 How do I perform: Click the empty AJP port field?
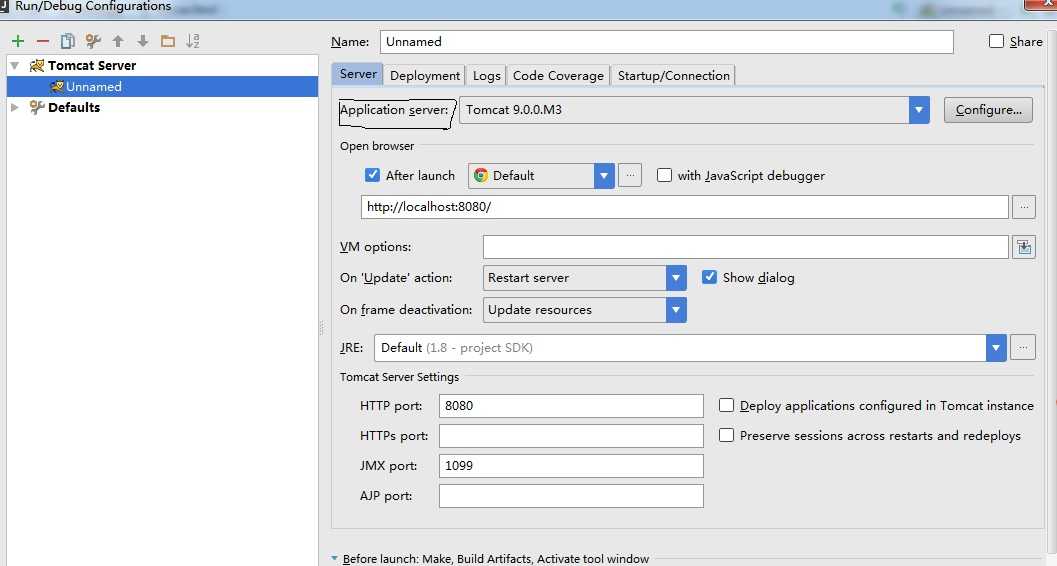click(571, 496)
